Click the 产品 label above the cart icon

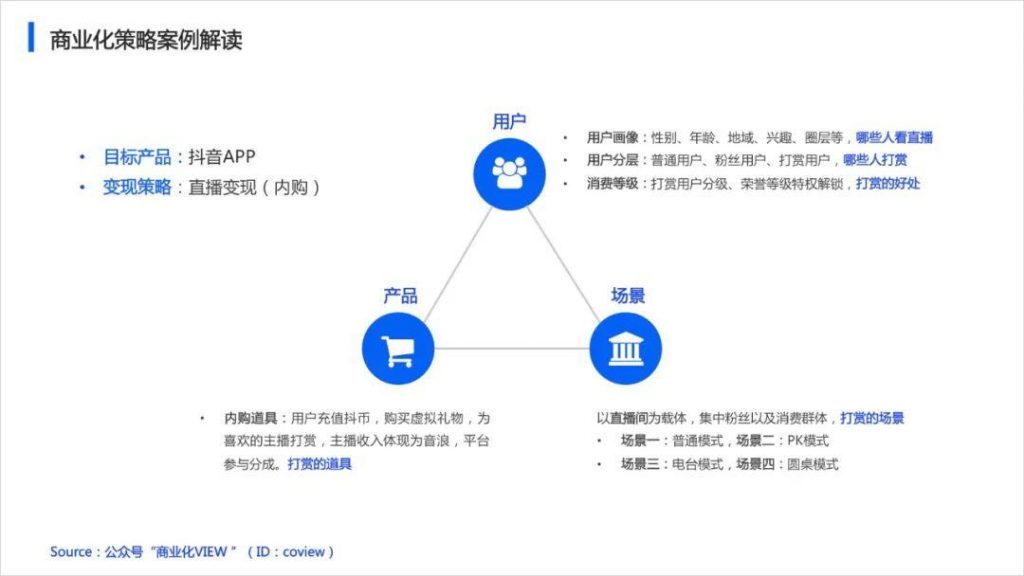(x=400, y=296)
